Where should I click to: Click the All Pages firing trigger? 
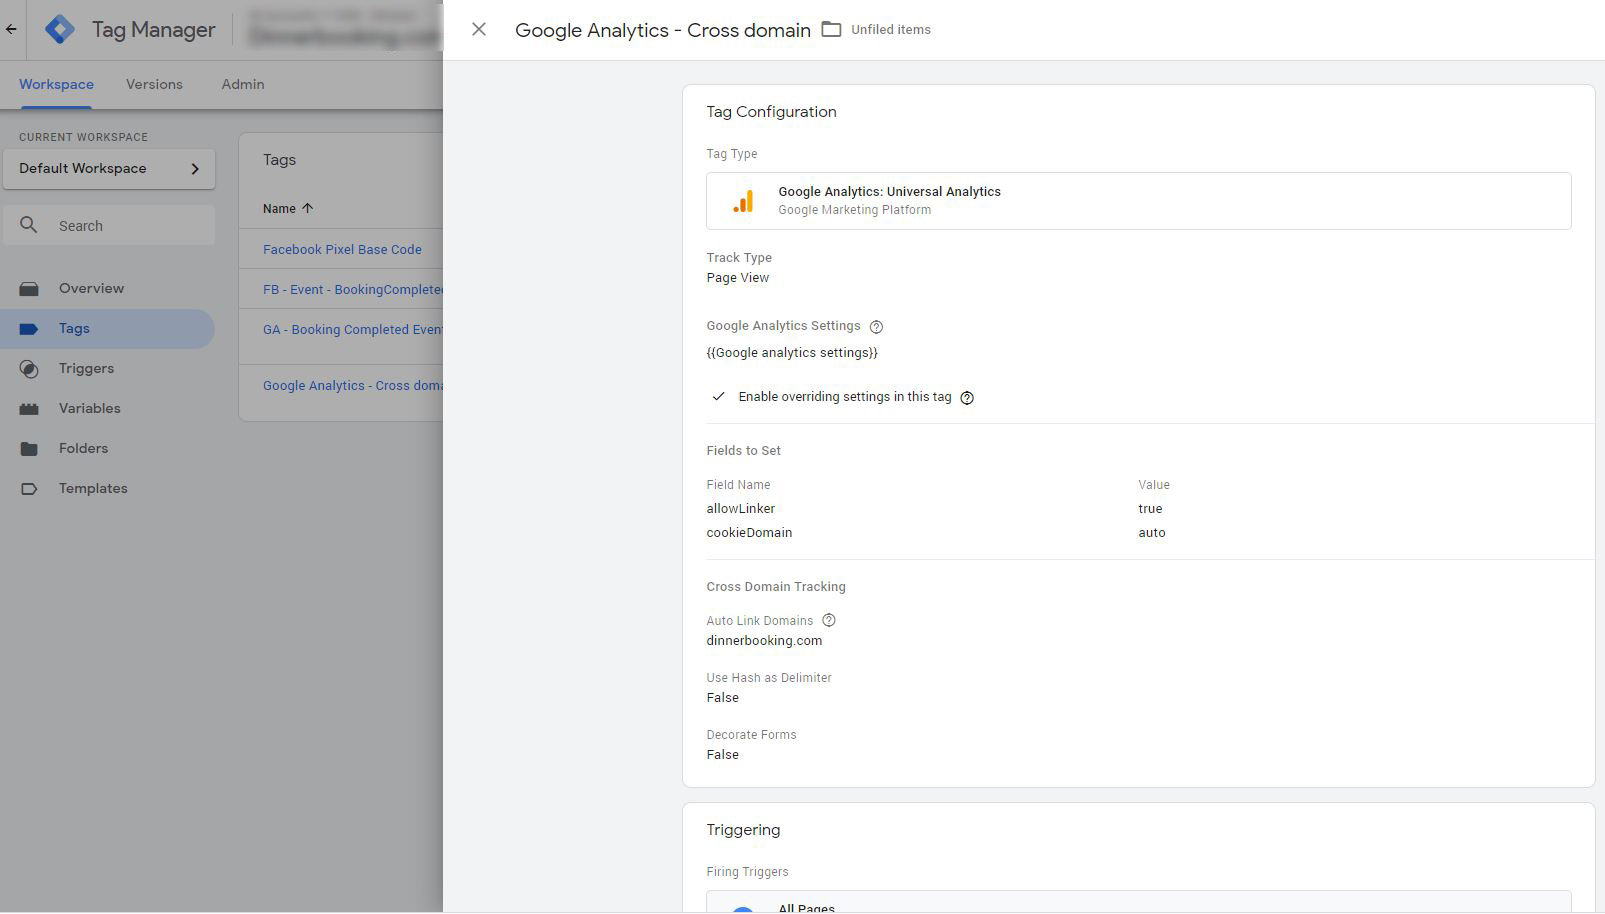click(1139, 902)
